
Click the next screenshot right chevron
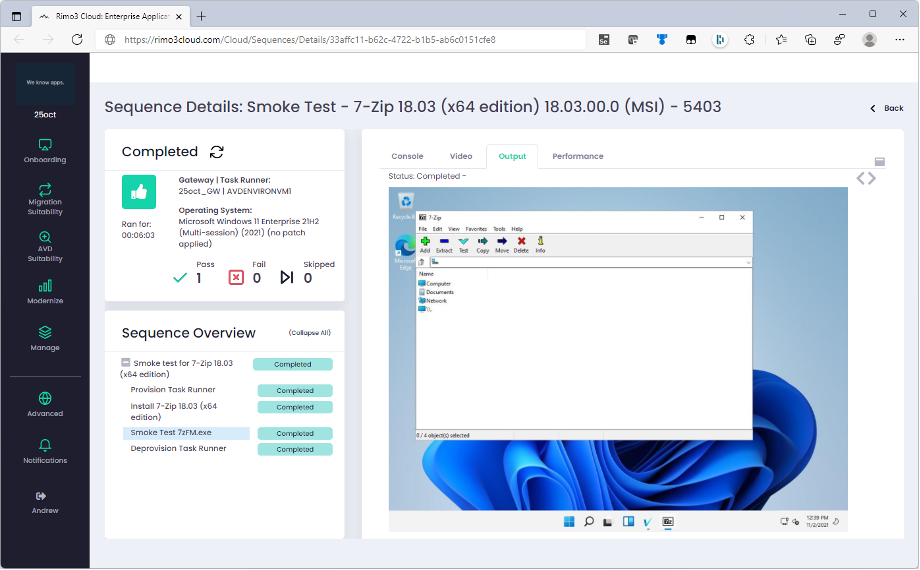pyautogui.click(x=872, y=178)
